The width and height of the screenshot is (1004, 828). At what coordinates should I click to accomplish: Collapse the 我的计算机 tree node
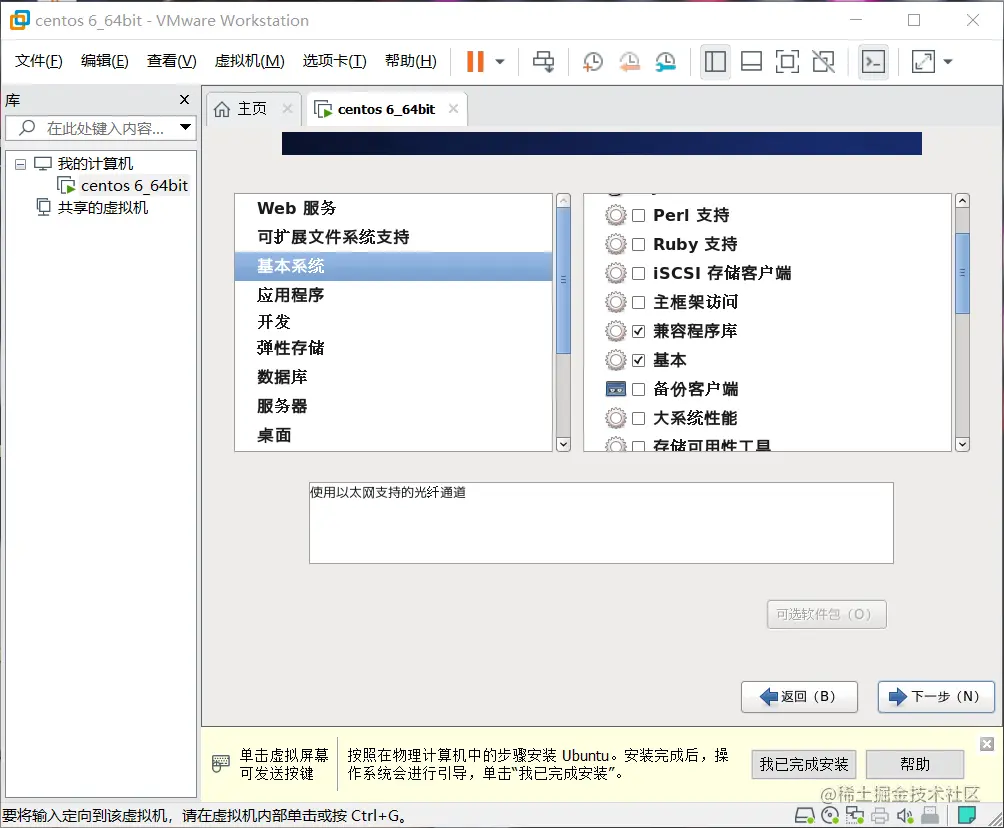[x=20, y=165]
